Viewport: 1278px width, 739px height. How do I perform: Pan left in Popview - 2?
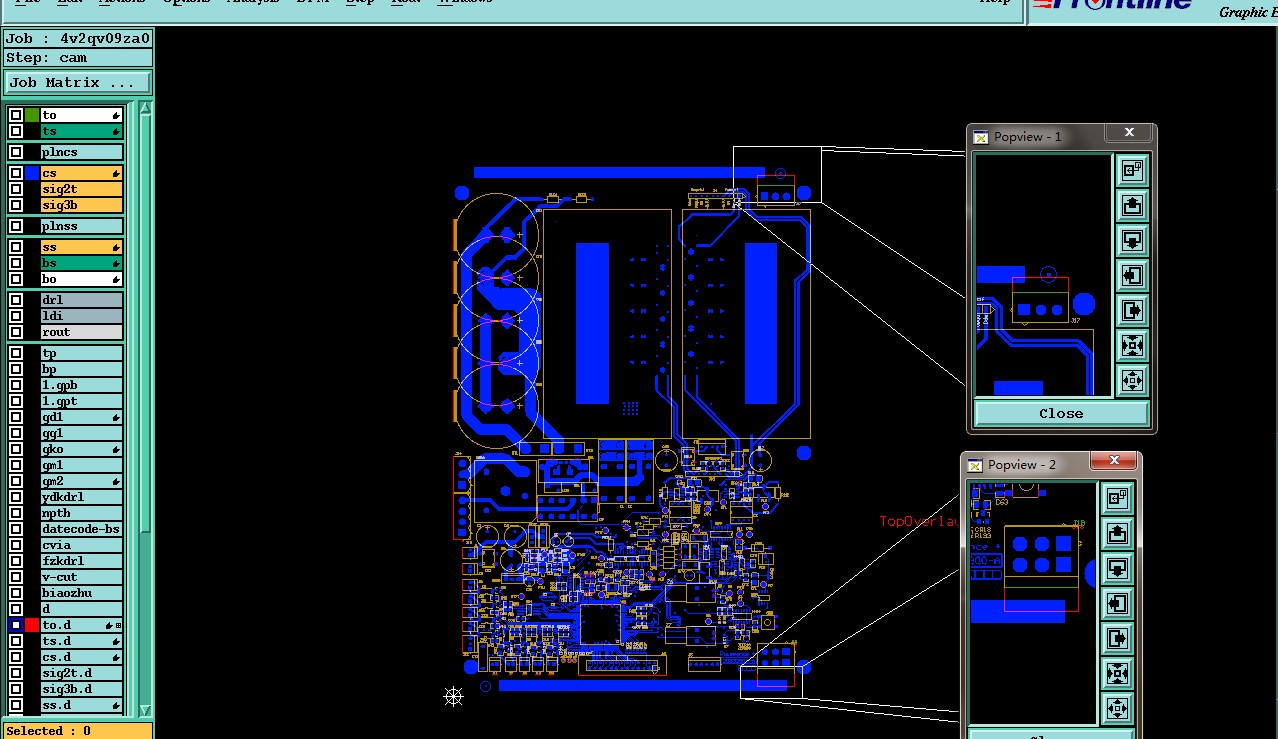tap(1117, 603)
